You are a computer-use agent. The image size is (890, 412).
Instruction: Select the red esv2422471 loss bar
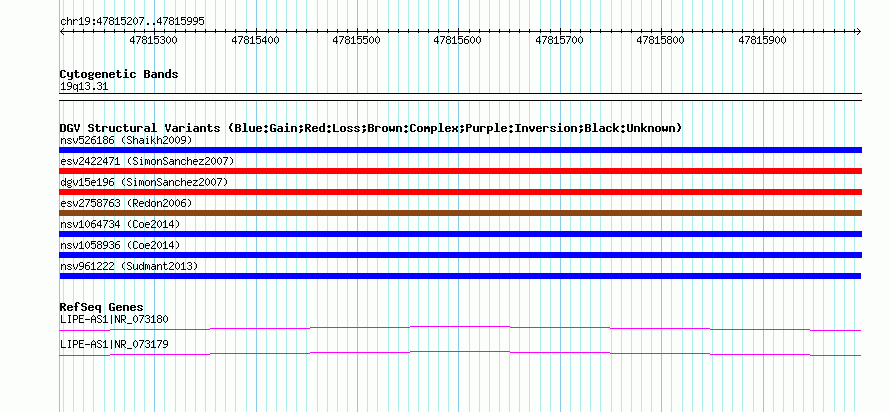pyautogui.click(x=460, y=171)
